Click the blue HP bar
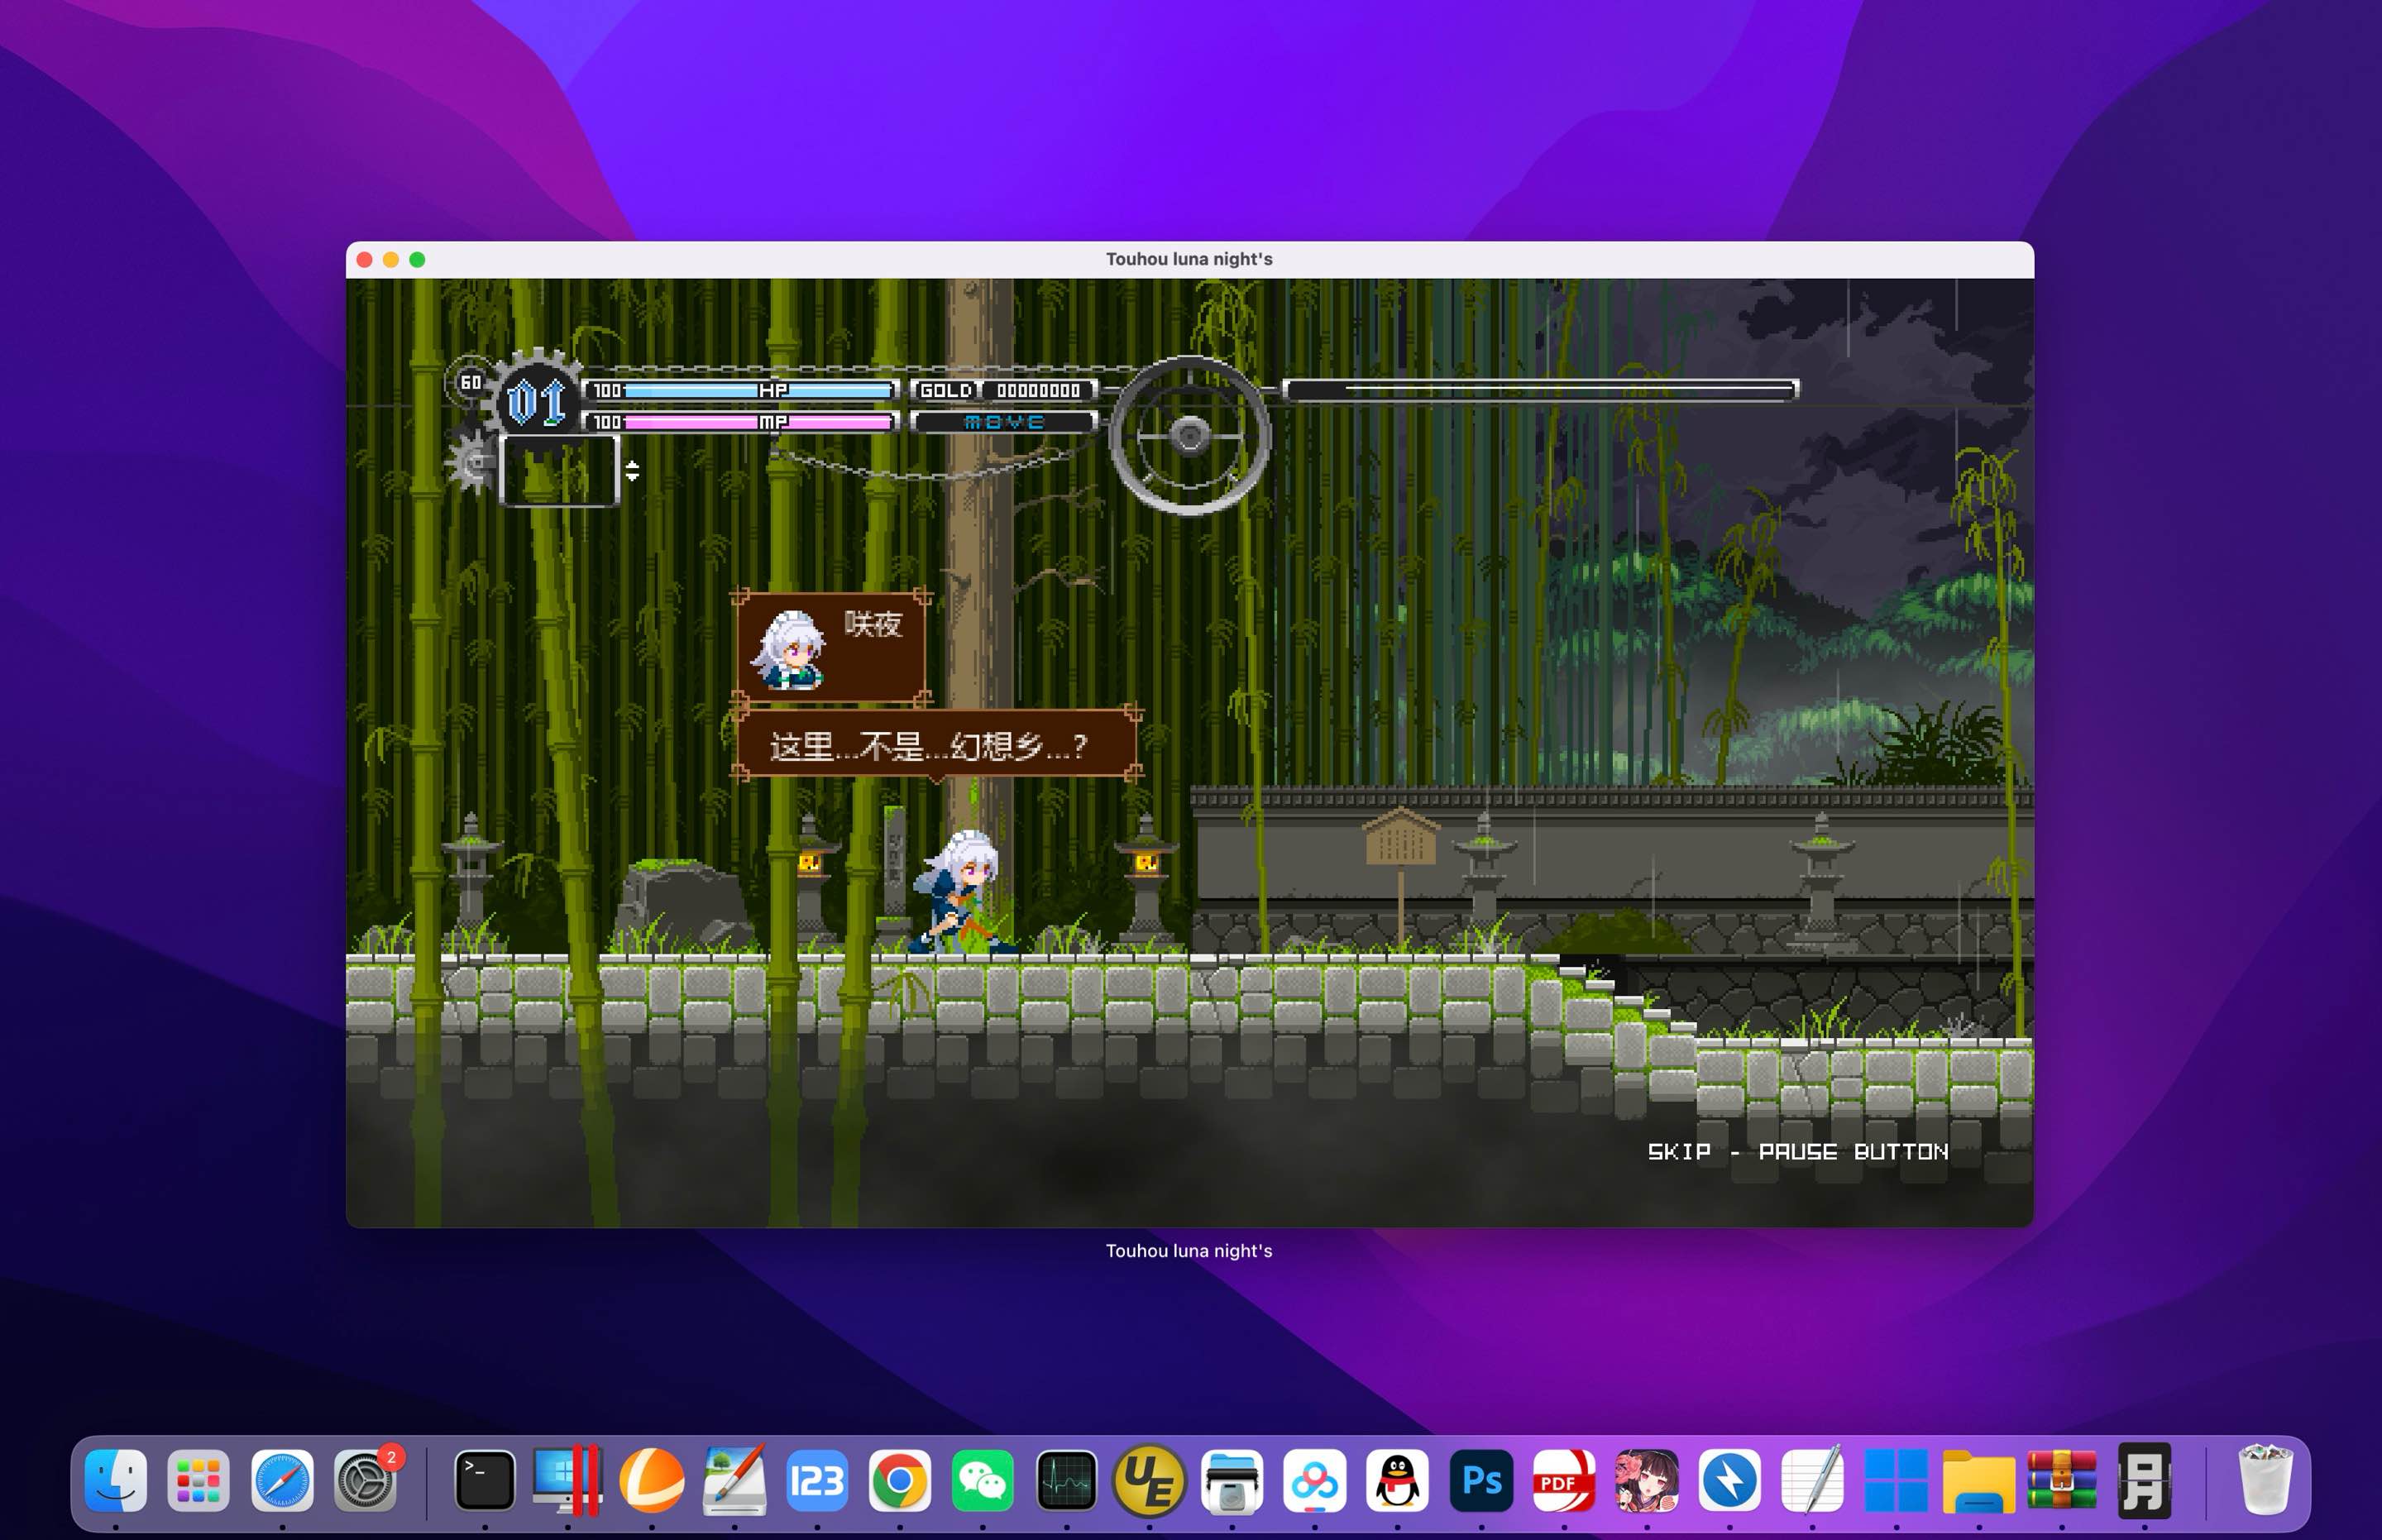2382x1540 pixels. click(741, 390)
